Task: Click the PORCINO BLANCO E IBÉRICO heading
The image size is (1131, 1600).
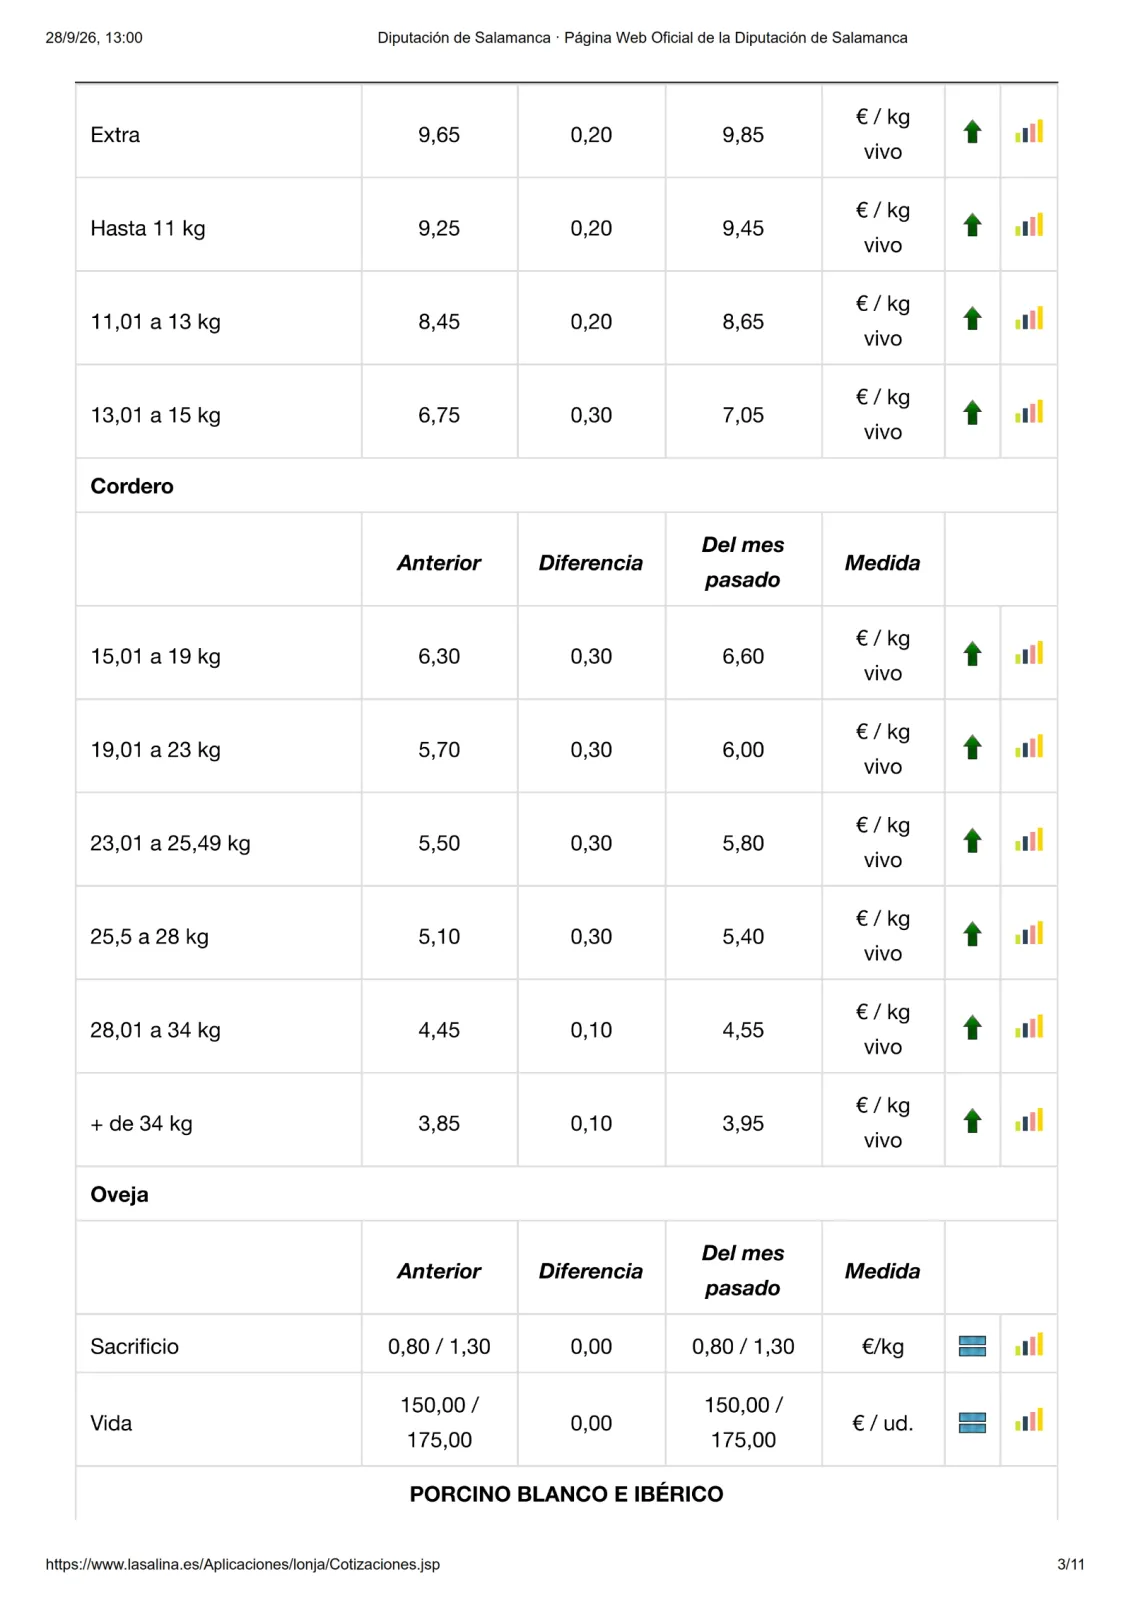Action: [566, 1494]
